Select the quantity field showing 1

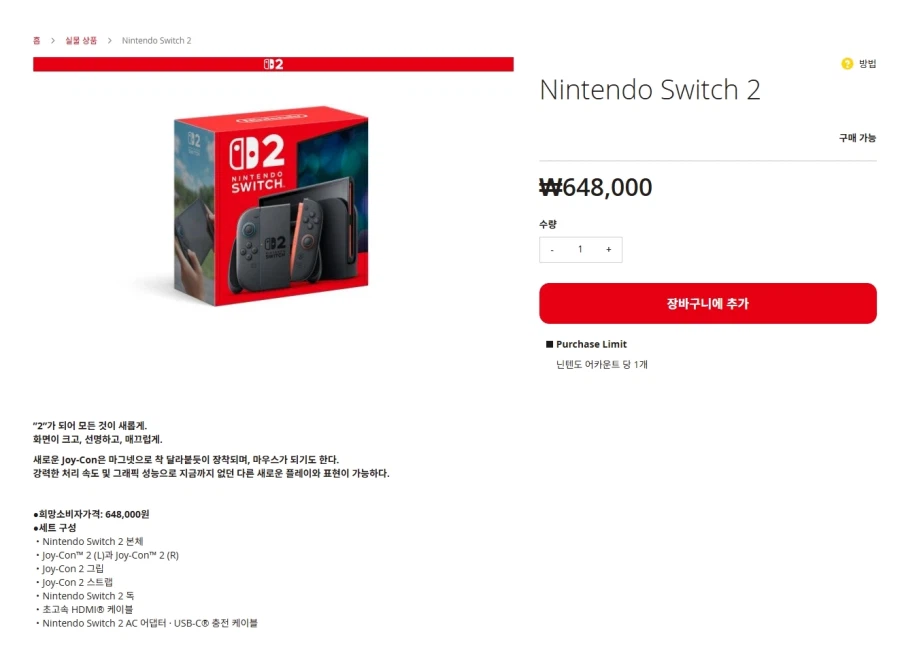[x=581, y=249]
